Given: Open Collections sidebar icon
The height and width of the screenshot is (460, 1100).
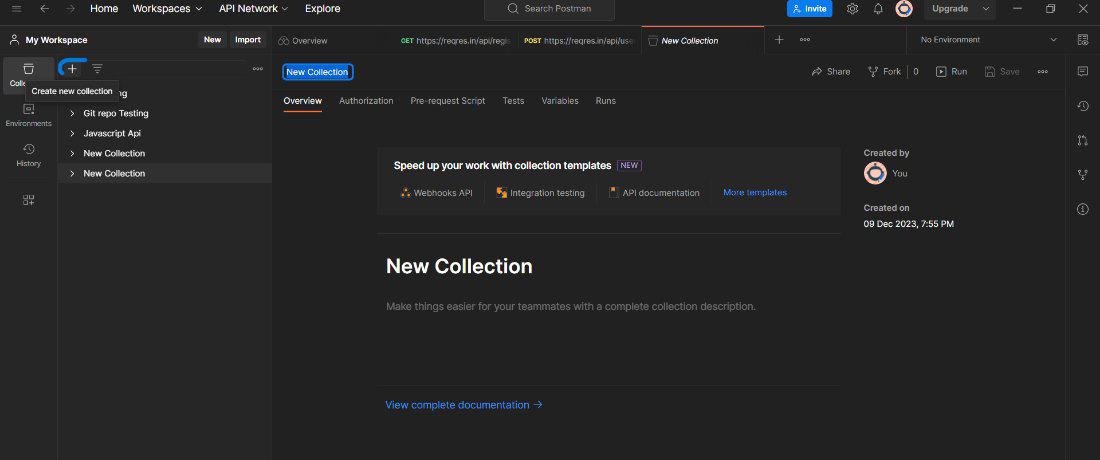Looking at the screenshot, I should (28, 74).
